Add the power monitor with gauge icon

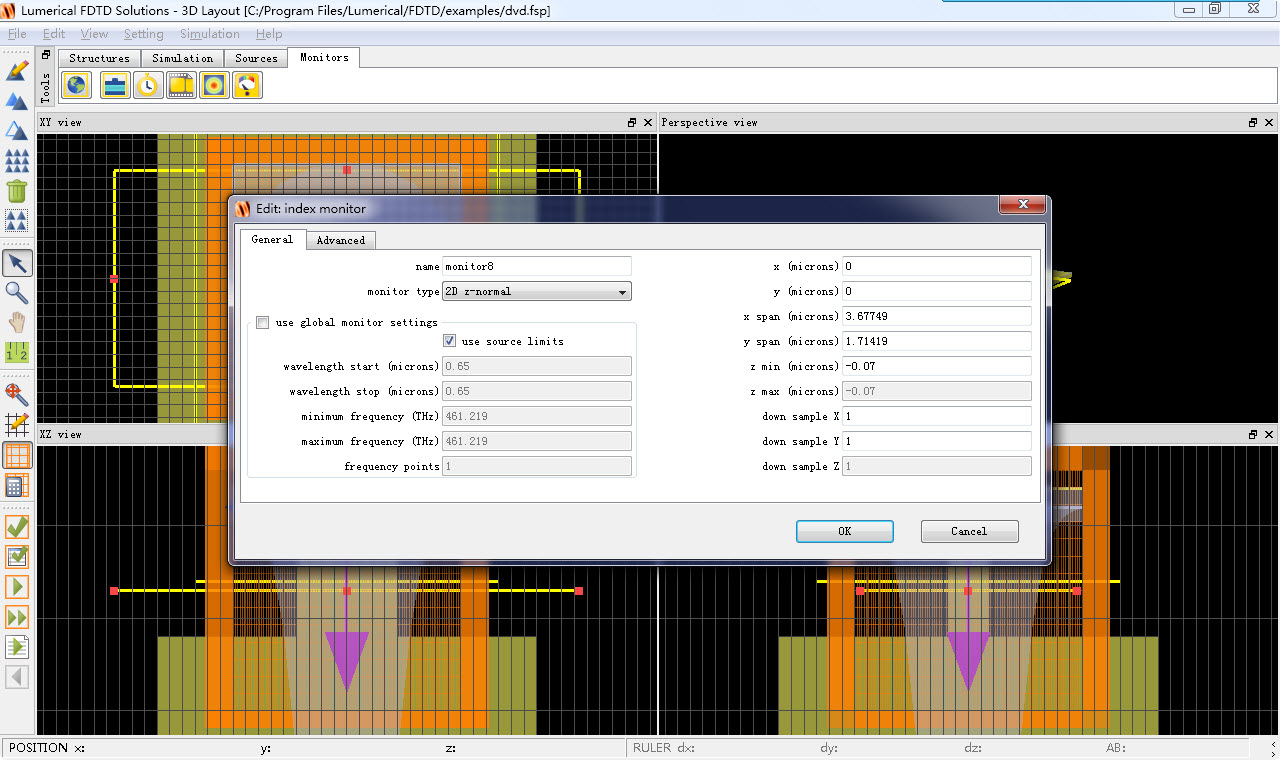click(x=247, y=85)
